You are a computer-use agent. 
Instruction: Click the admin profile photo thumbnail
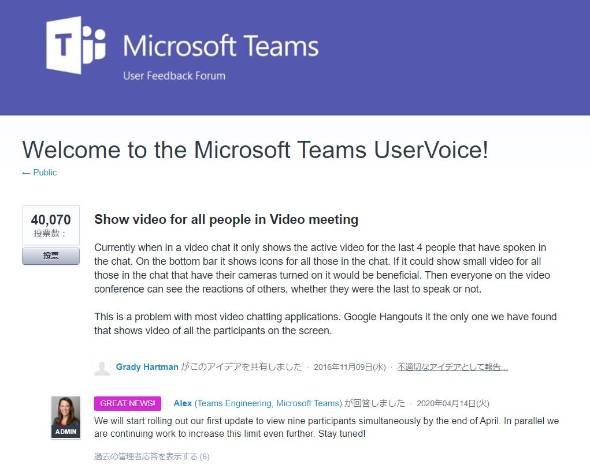65,417
